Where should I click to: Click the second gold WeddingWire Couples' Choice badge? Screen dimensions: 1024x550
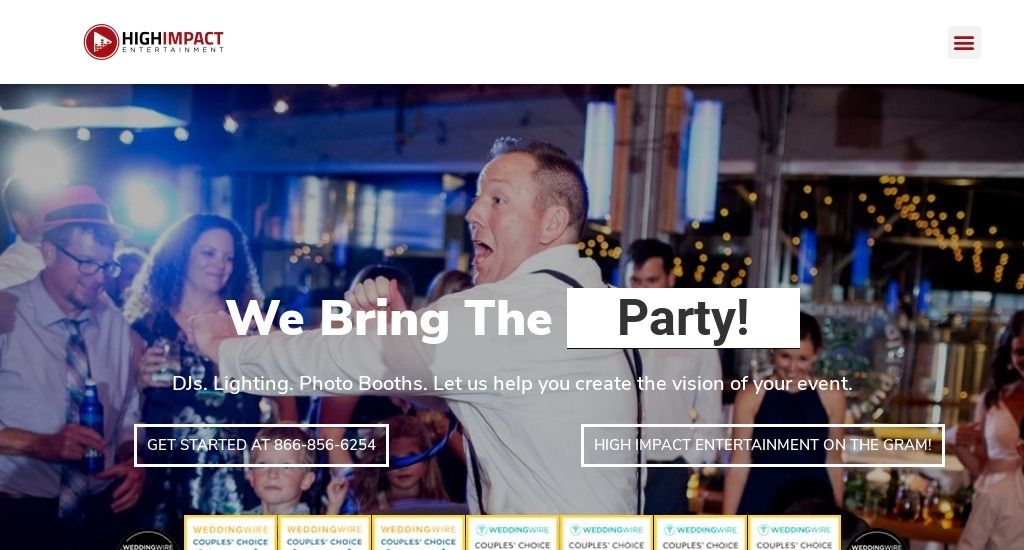pyautogui.click(x=325, y=533)
